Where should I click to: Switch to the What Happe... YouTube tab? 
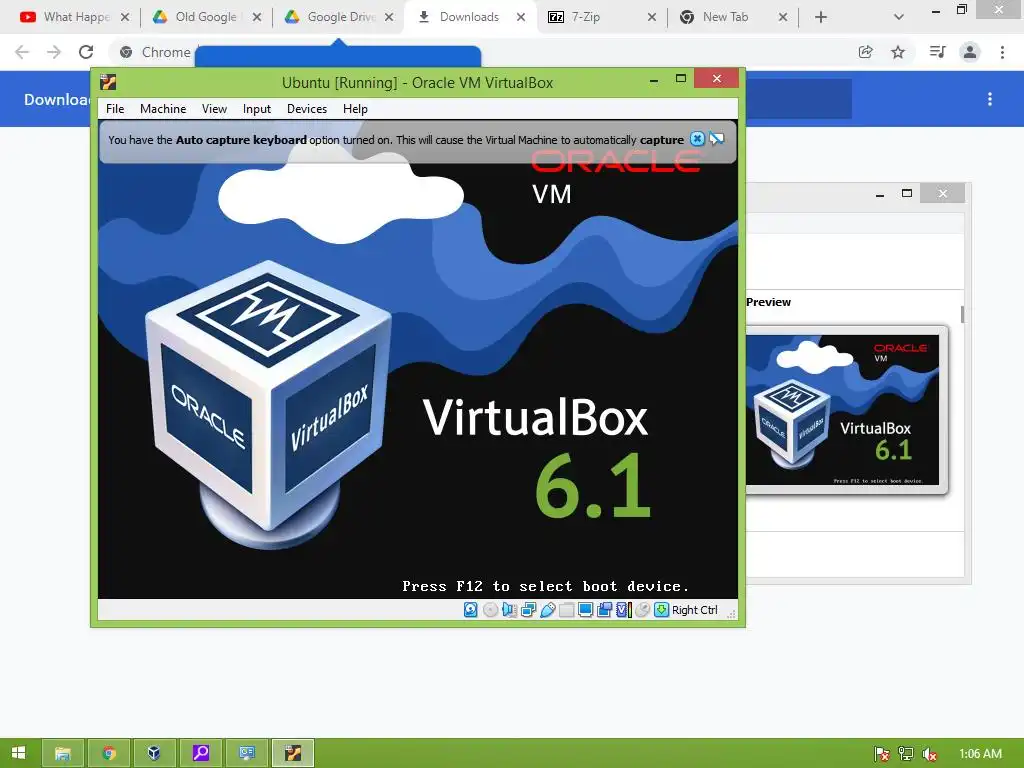point(74,17)
